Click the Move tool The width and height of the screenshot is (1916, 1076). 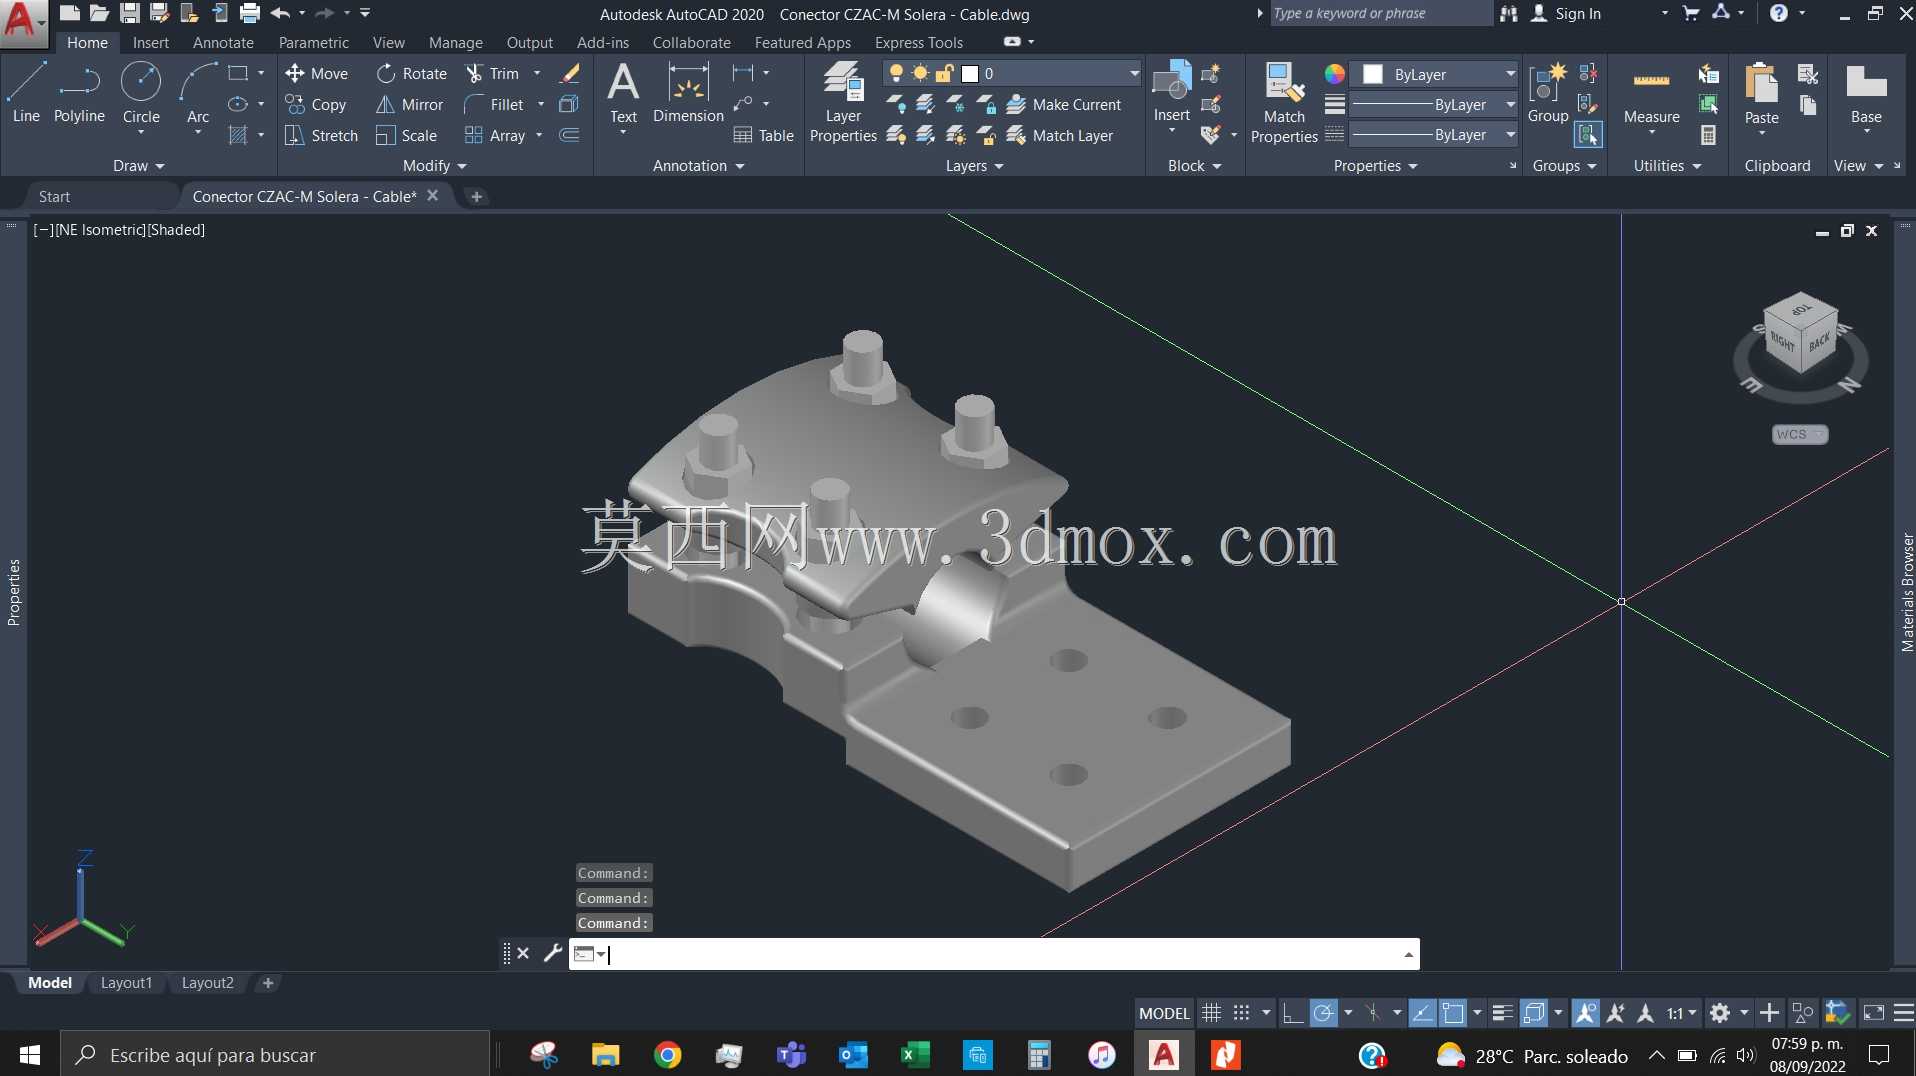316,73
